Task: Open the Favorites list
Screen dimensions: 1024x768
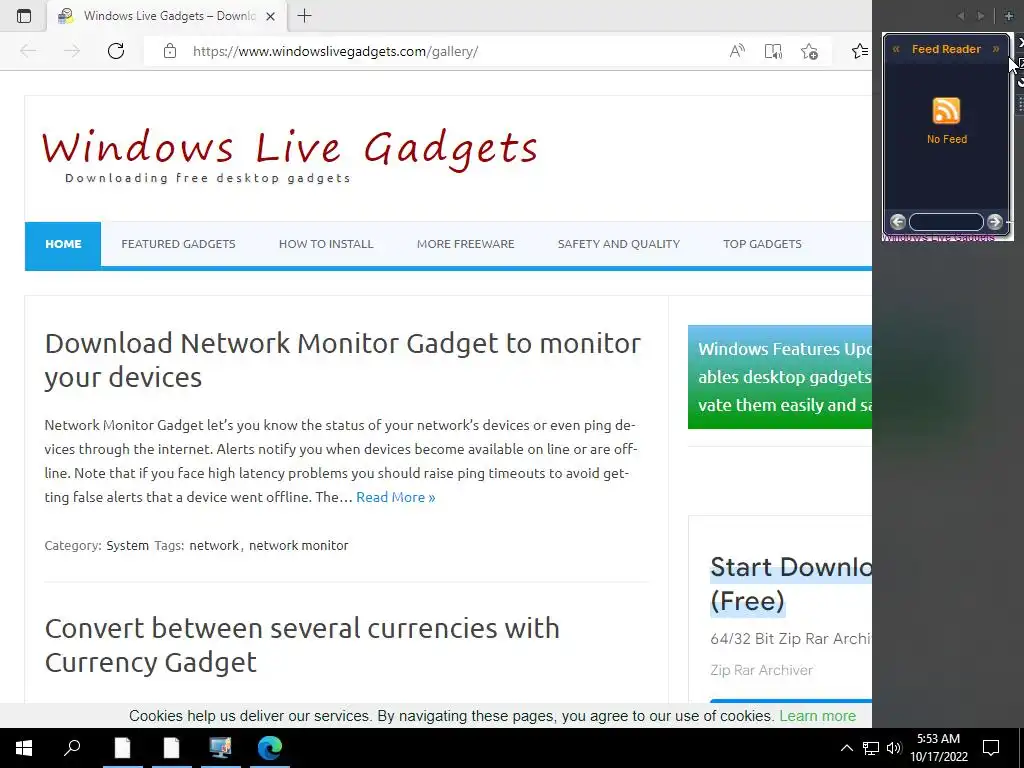Action: 860,51
